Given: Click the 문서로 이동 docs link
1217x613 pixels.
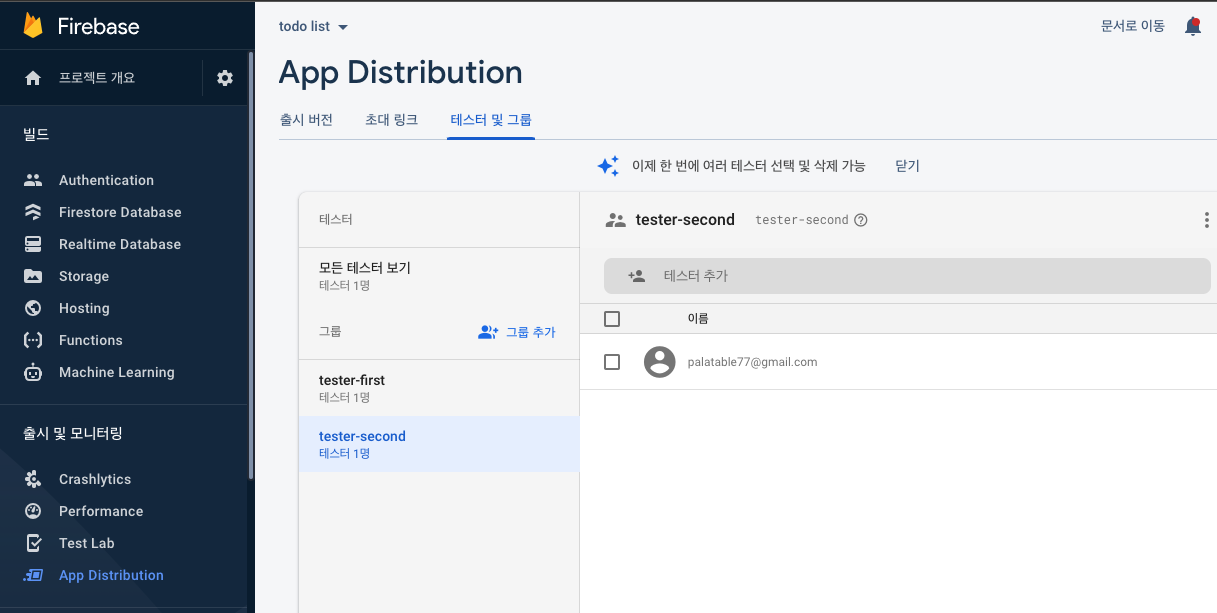Looking at the screenshot, I should tap(1133, 26).
